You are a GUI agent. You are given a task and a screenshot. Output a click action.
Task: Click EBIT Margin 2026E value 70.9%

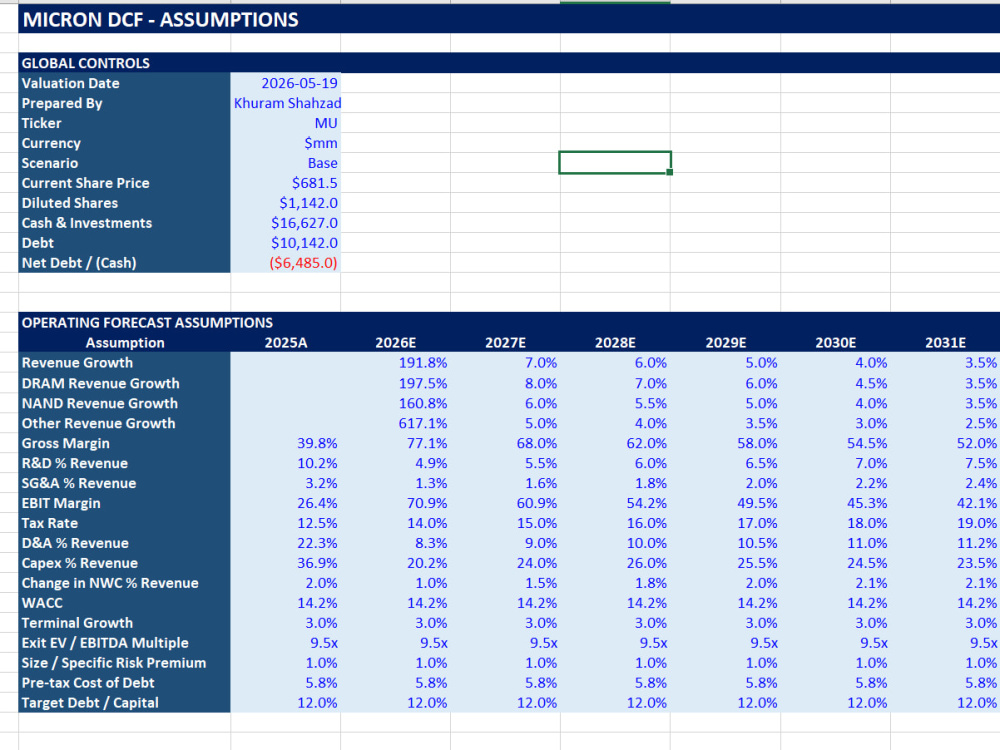427,503
